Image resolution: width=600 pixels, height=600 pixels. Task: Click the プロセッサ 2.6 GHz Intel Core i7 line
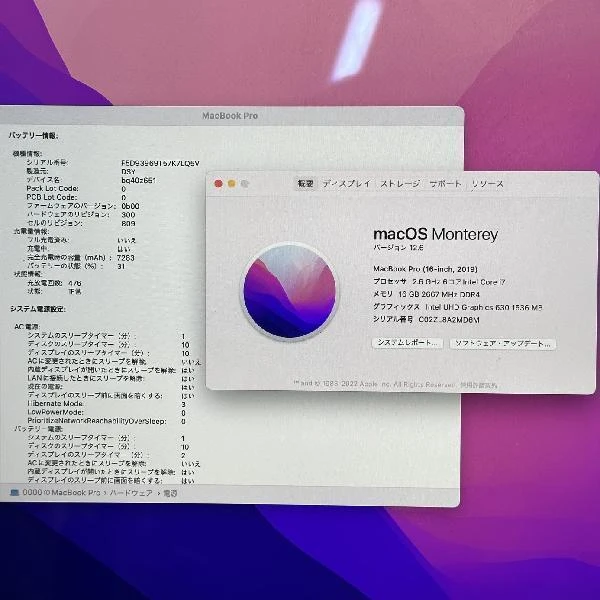[439, 282]
